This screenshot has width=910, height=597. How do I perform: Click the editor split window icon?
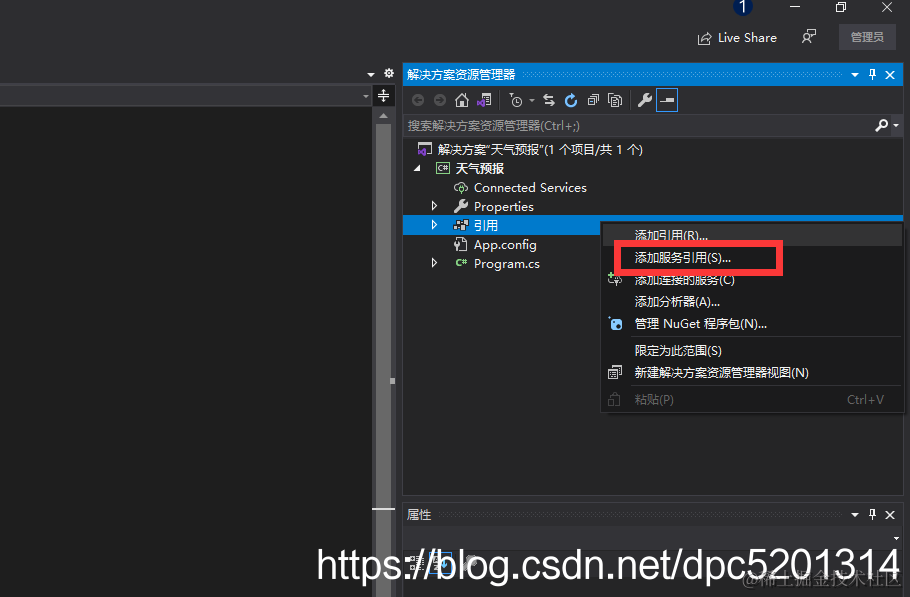click(383, 96)
